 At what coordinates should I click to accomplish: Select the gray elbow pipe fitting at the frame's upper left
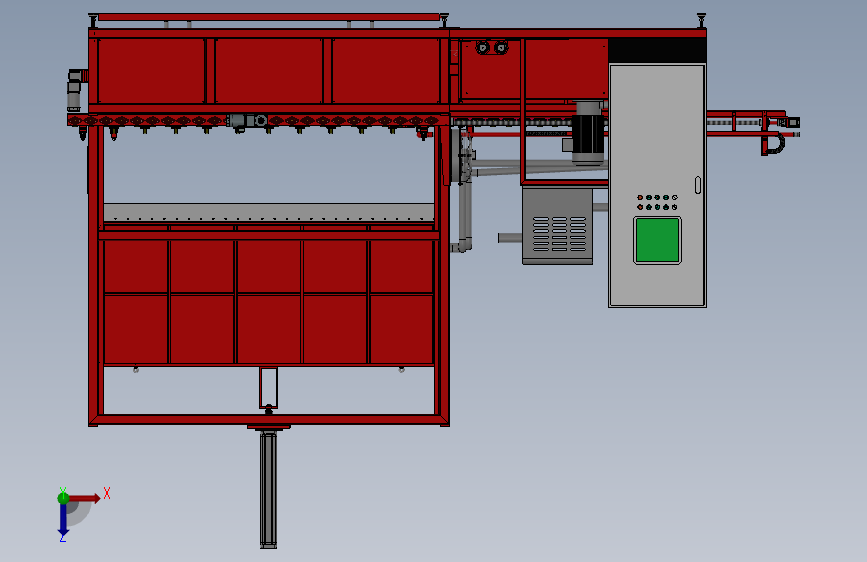(76, 90)
